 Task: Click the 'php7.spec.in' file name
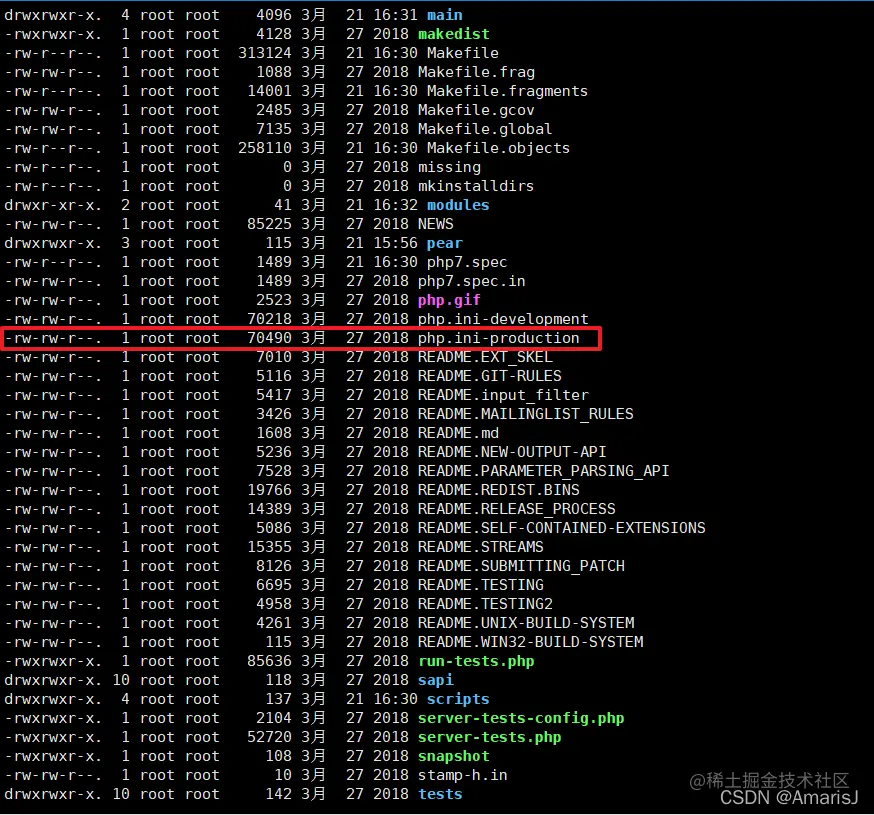(472, 281)
